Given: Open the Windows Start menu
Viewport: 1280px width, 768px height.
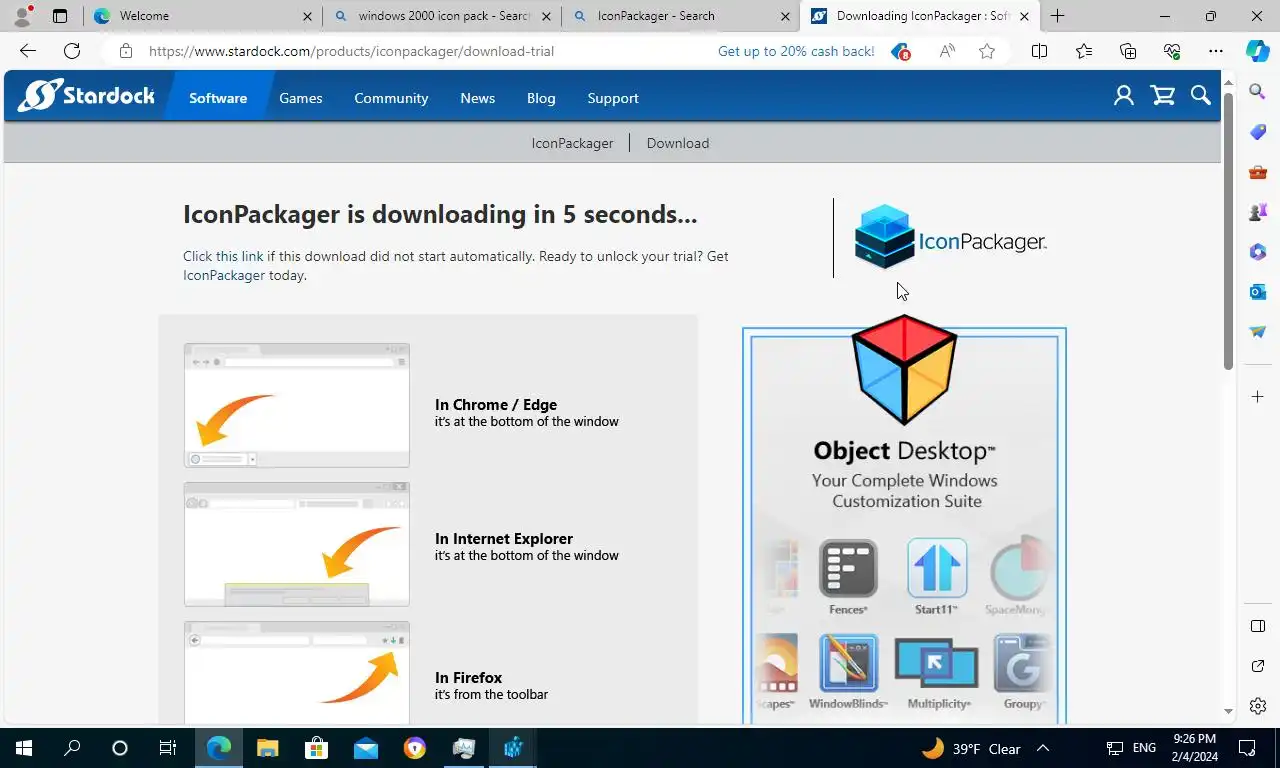Looking at the screenshot, I should click(x=24, y=748).
